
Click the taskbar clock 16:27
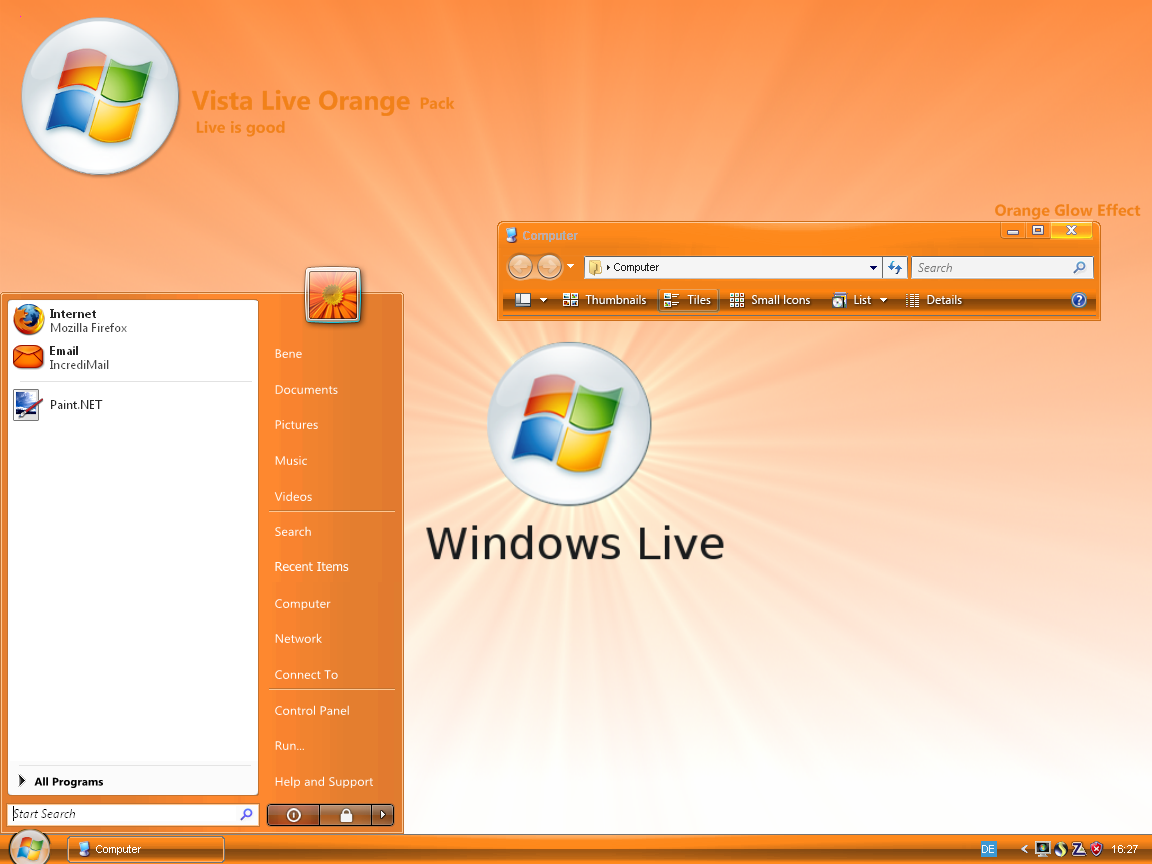[x=1125, y=849]
